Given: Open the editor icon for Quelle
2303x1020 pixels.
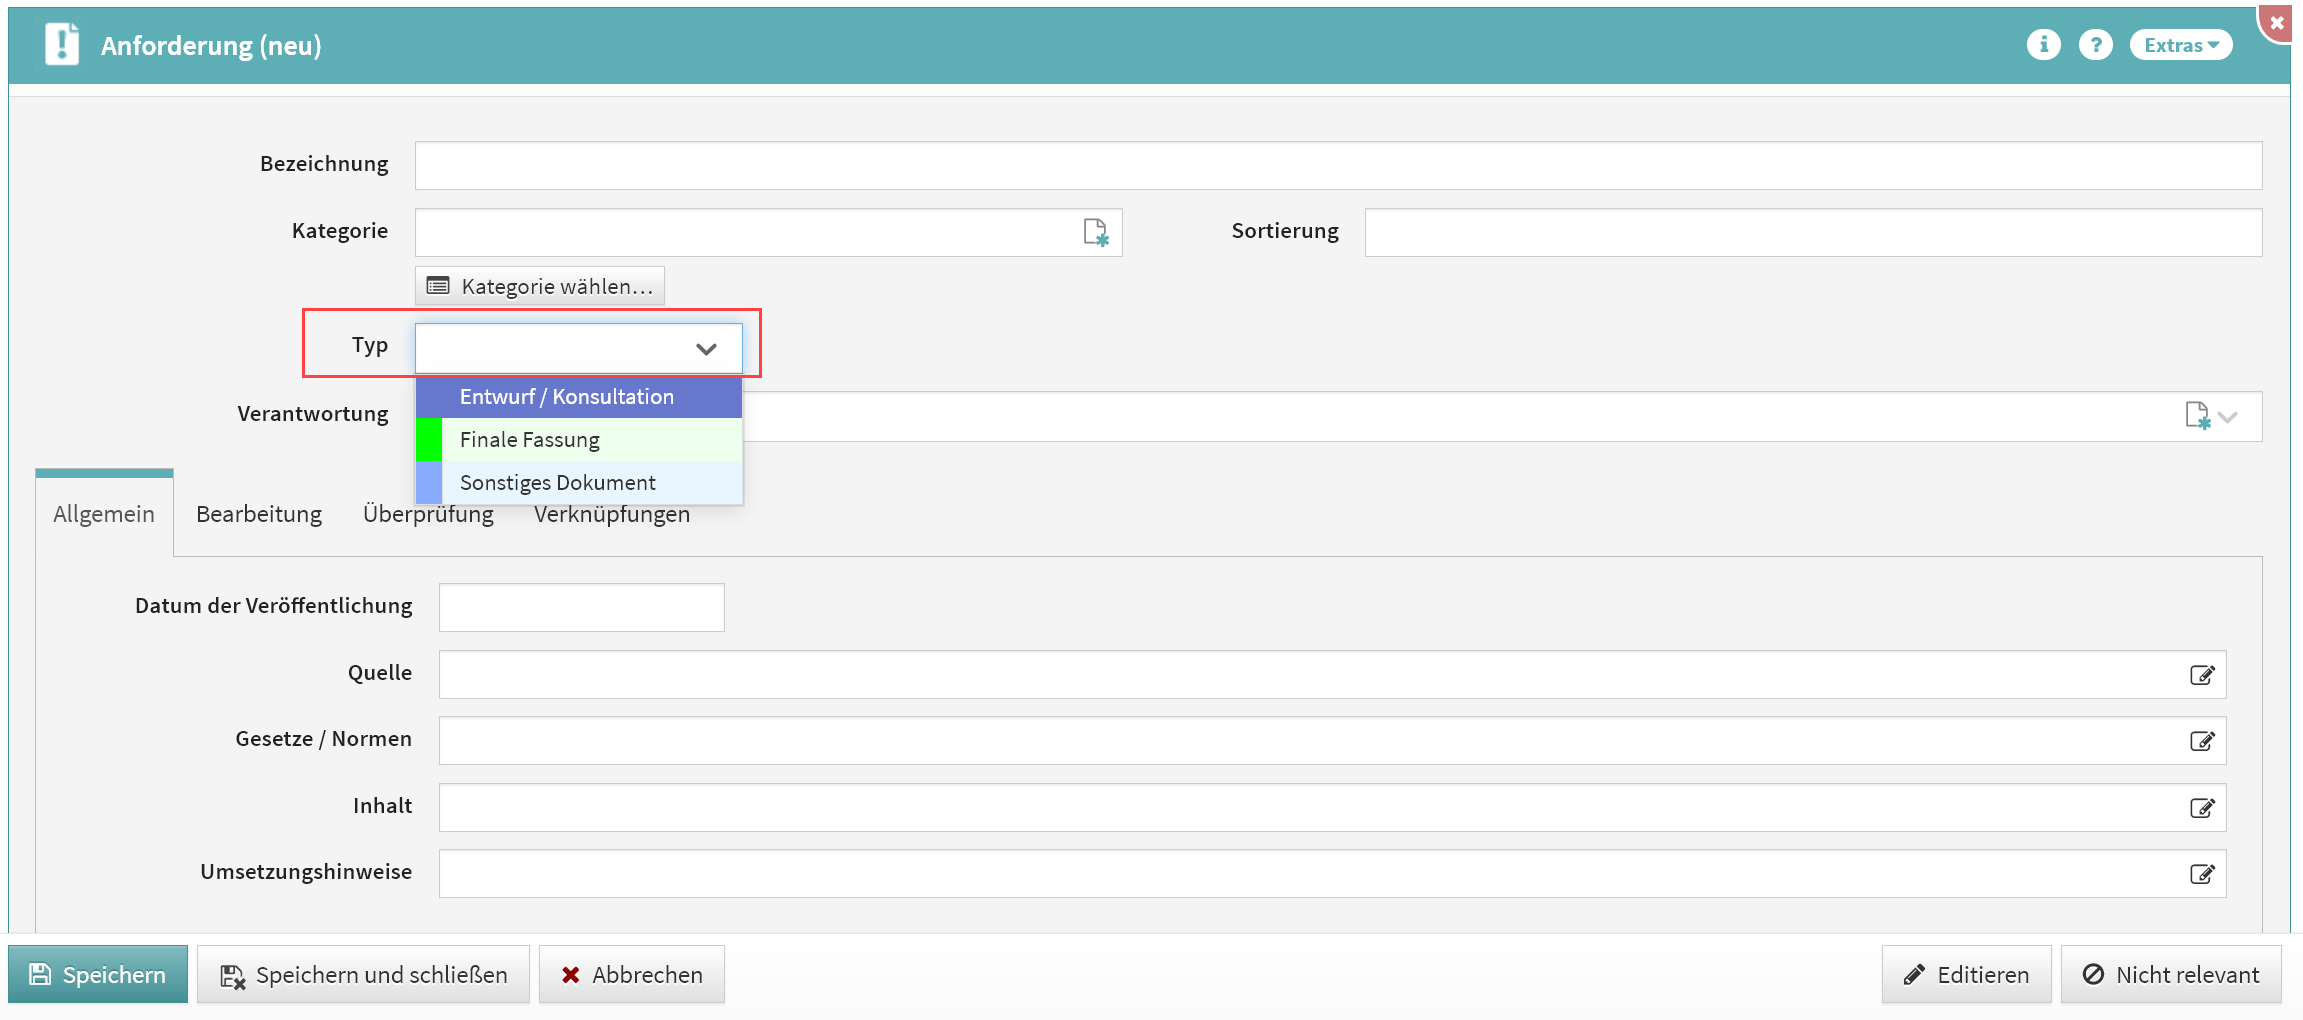Looking at the screenshot, I should click(x=2201, y=675).
